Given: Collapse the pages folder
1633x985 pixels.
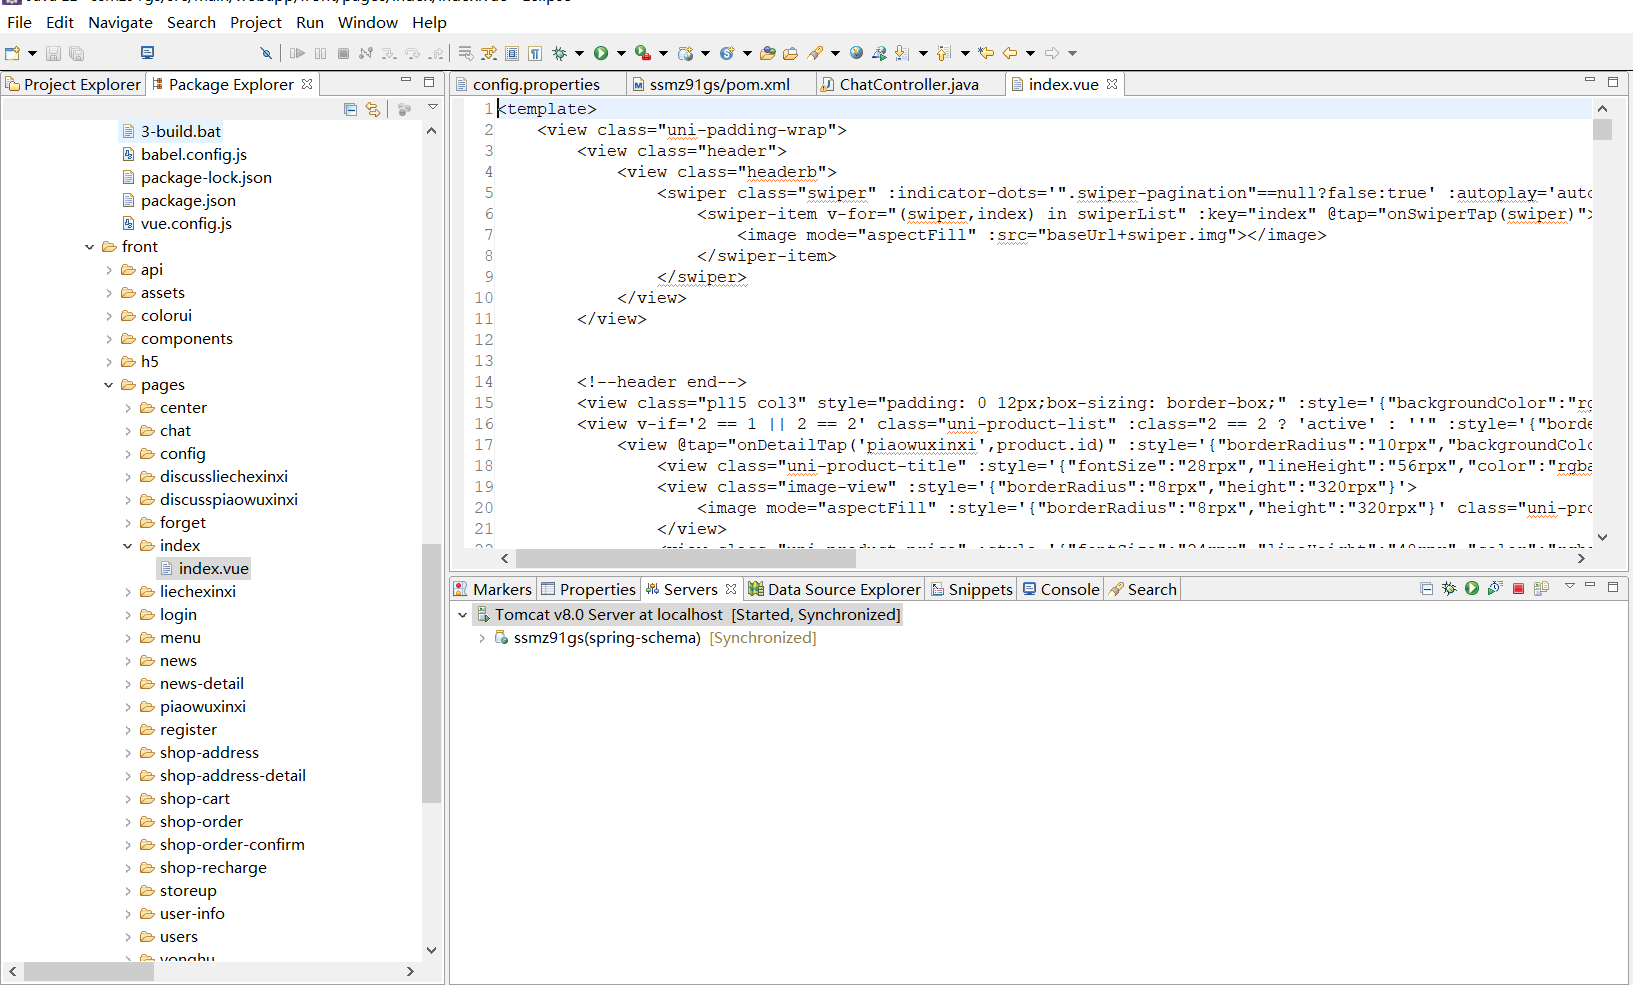Looking at the screenshot, I should 109,384.
